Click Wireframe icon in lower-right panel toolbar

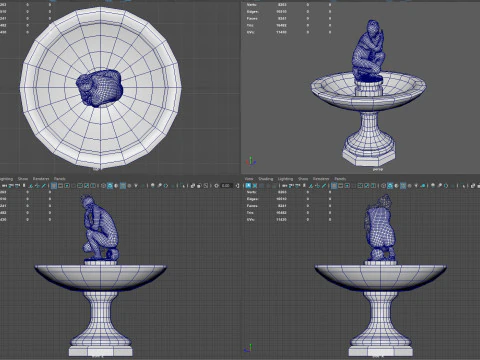(383, 186)
